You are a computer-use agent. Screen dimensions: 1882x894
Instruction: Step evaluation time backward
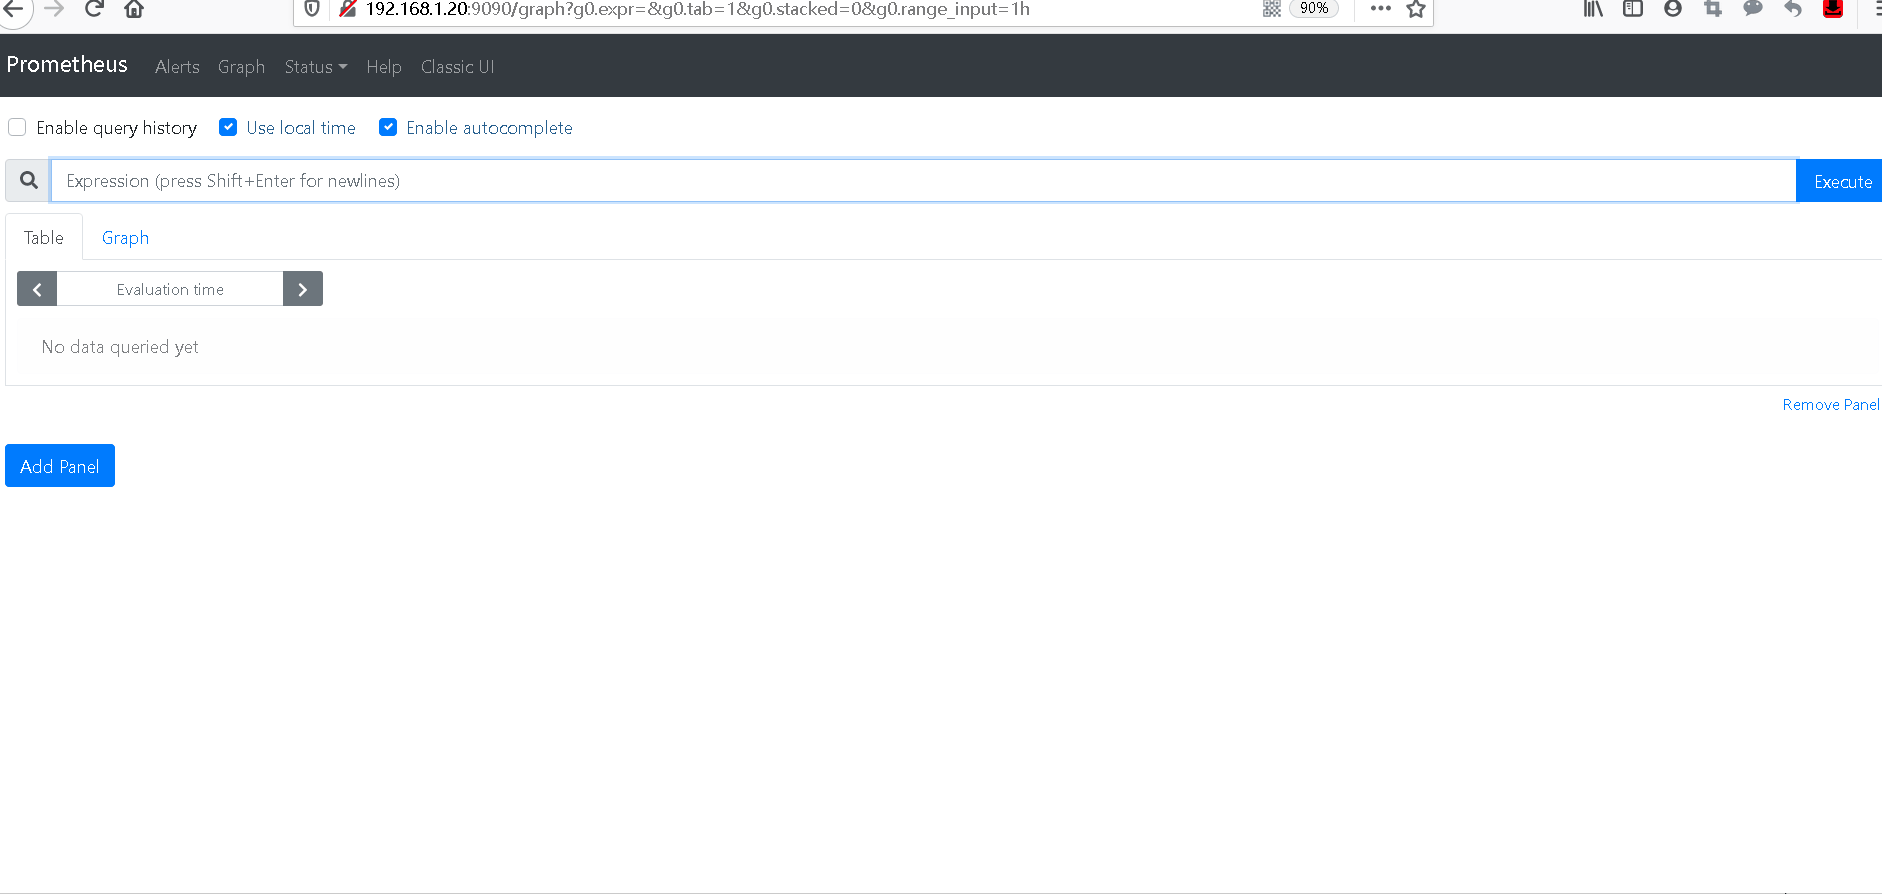point(37,289)
